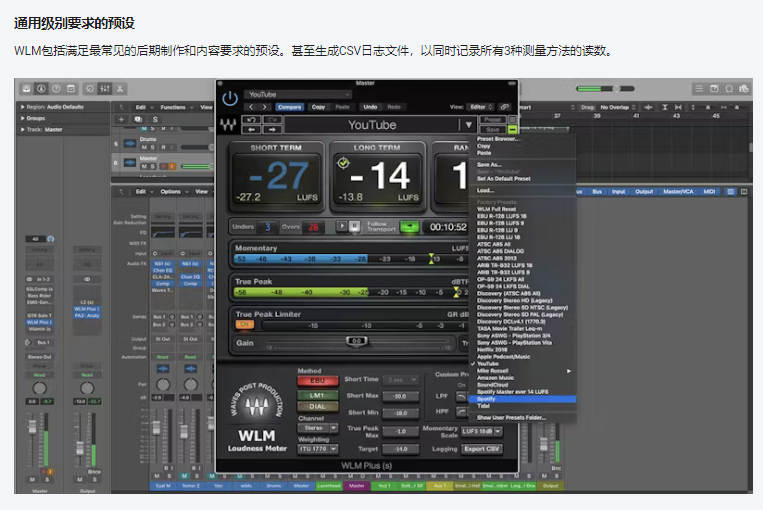The width and height of the screenshot is (763, 510).
Task: Click Export CSV logging button
Action: [x=481, y=449]
